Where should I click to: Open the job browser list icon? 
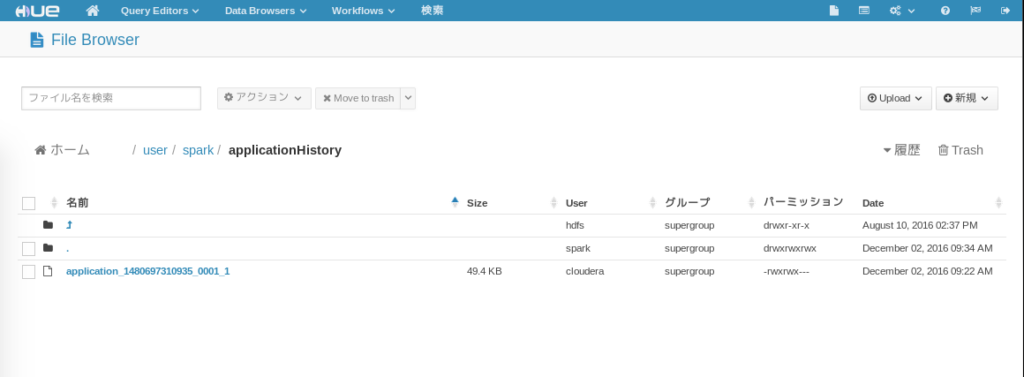[x=864, y=10]
